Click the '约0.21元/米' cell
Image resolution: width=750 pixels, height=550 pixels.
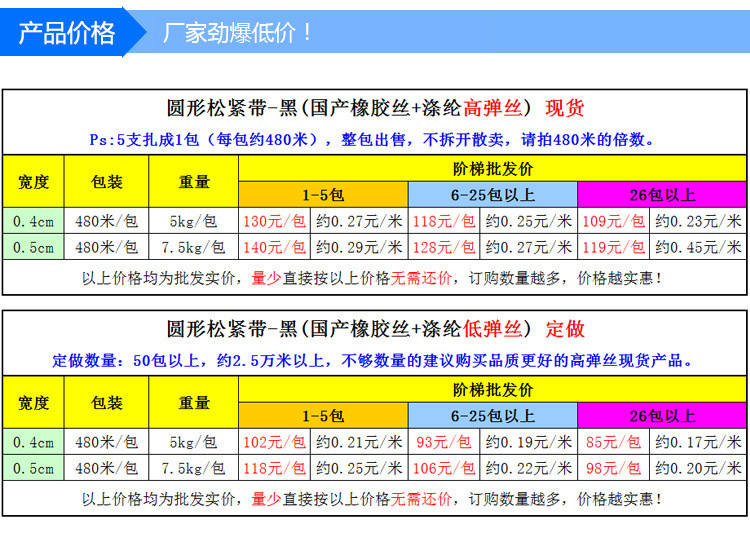pos(359,442)
